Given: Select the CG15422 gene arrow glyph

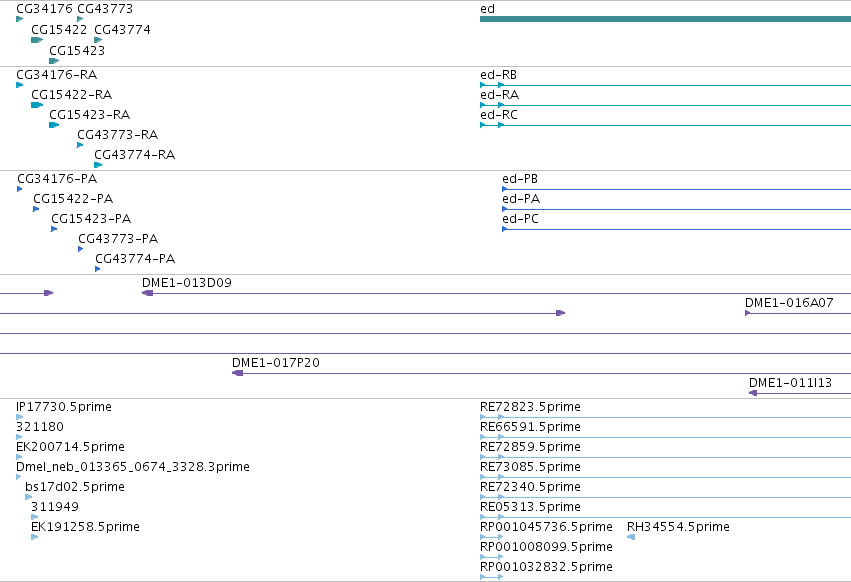Looking at the screenshot, I should pos(37,40).
